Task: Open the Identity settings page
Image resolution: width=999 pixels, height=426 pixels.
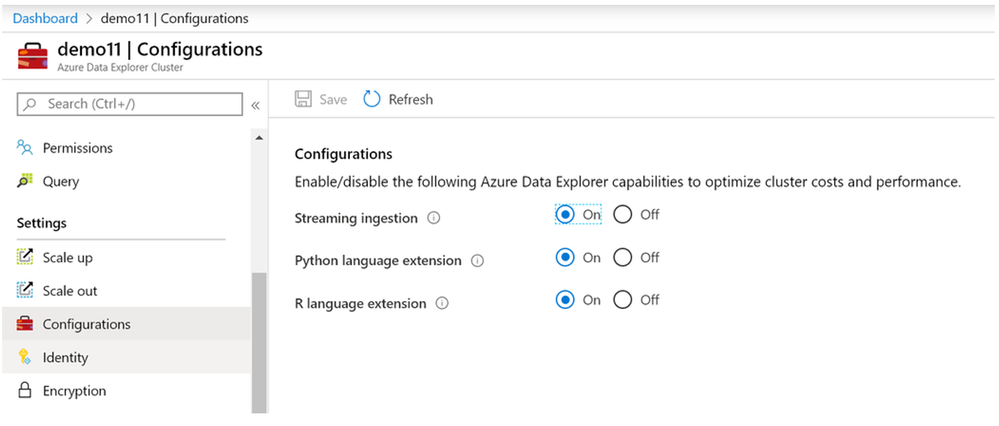Action: click(126, 357)
